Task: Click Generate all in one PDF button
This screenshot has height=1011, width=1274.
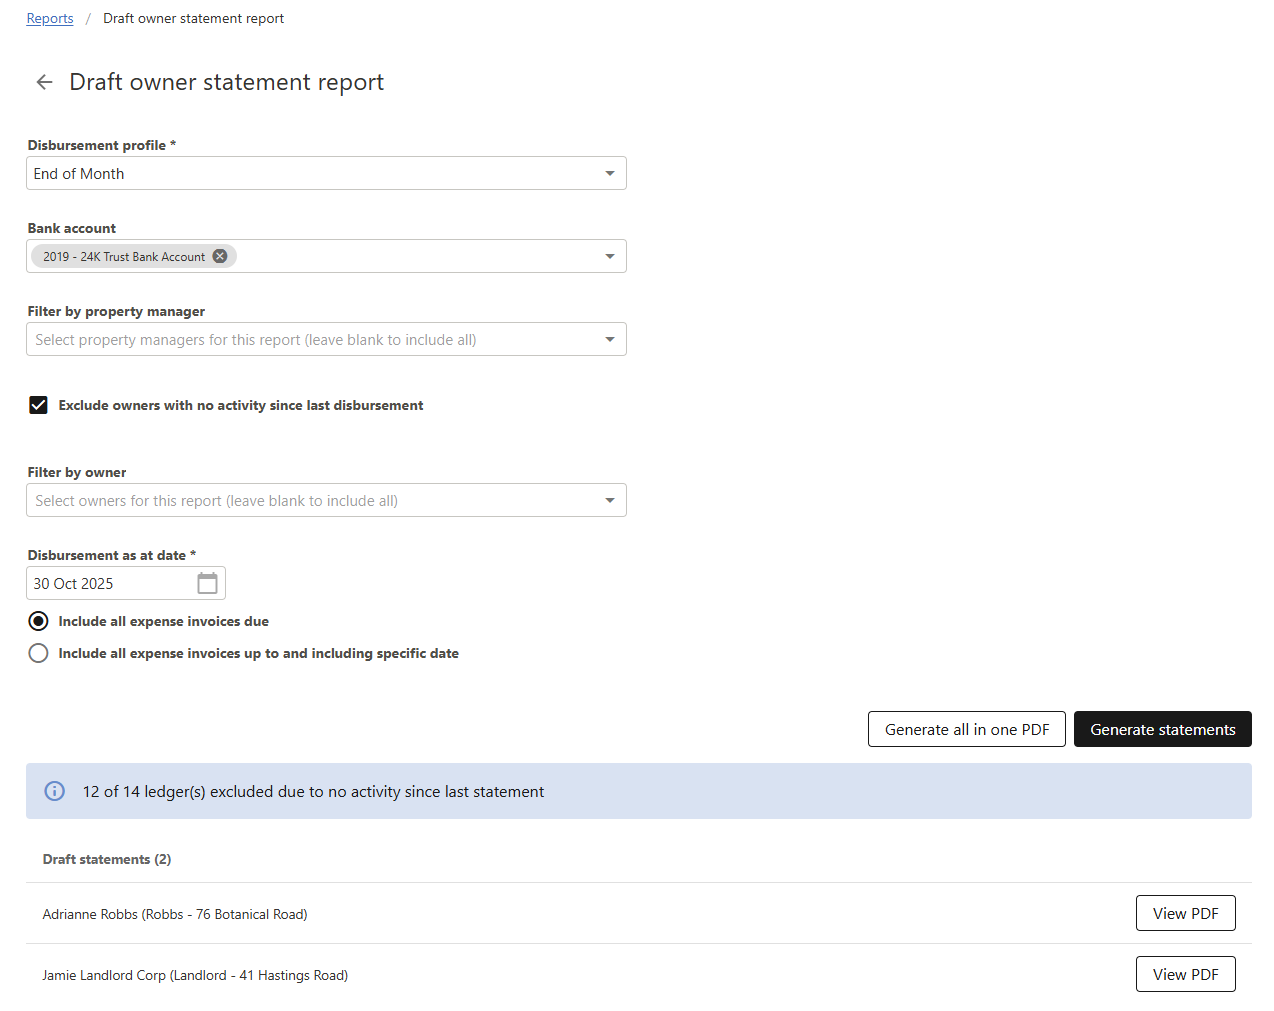Action: [x=966, y=729]
